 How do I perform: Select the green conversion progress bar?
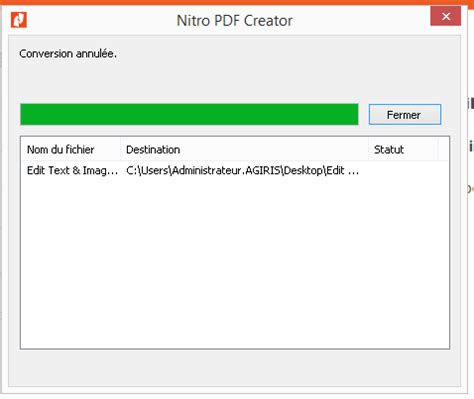[x=189, y=114]
